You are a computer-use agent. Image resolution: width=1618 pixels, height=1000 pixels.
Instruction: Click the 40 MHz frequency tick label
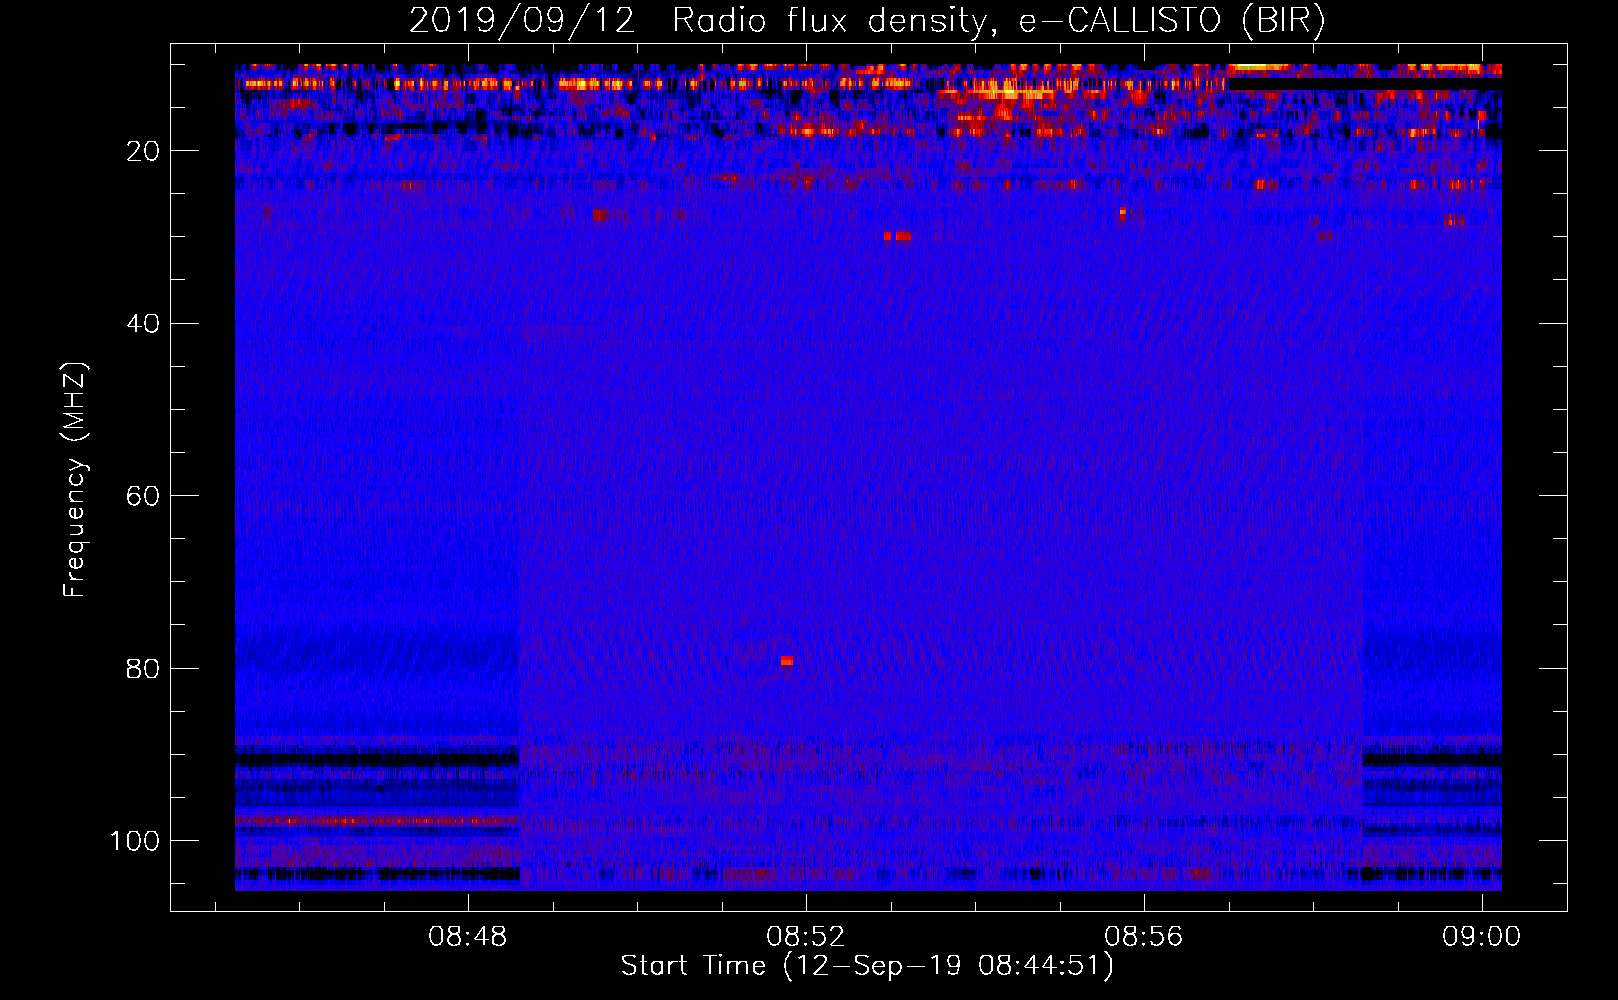pyautogui.click(x=143, y=324)
